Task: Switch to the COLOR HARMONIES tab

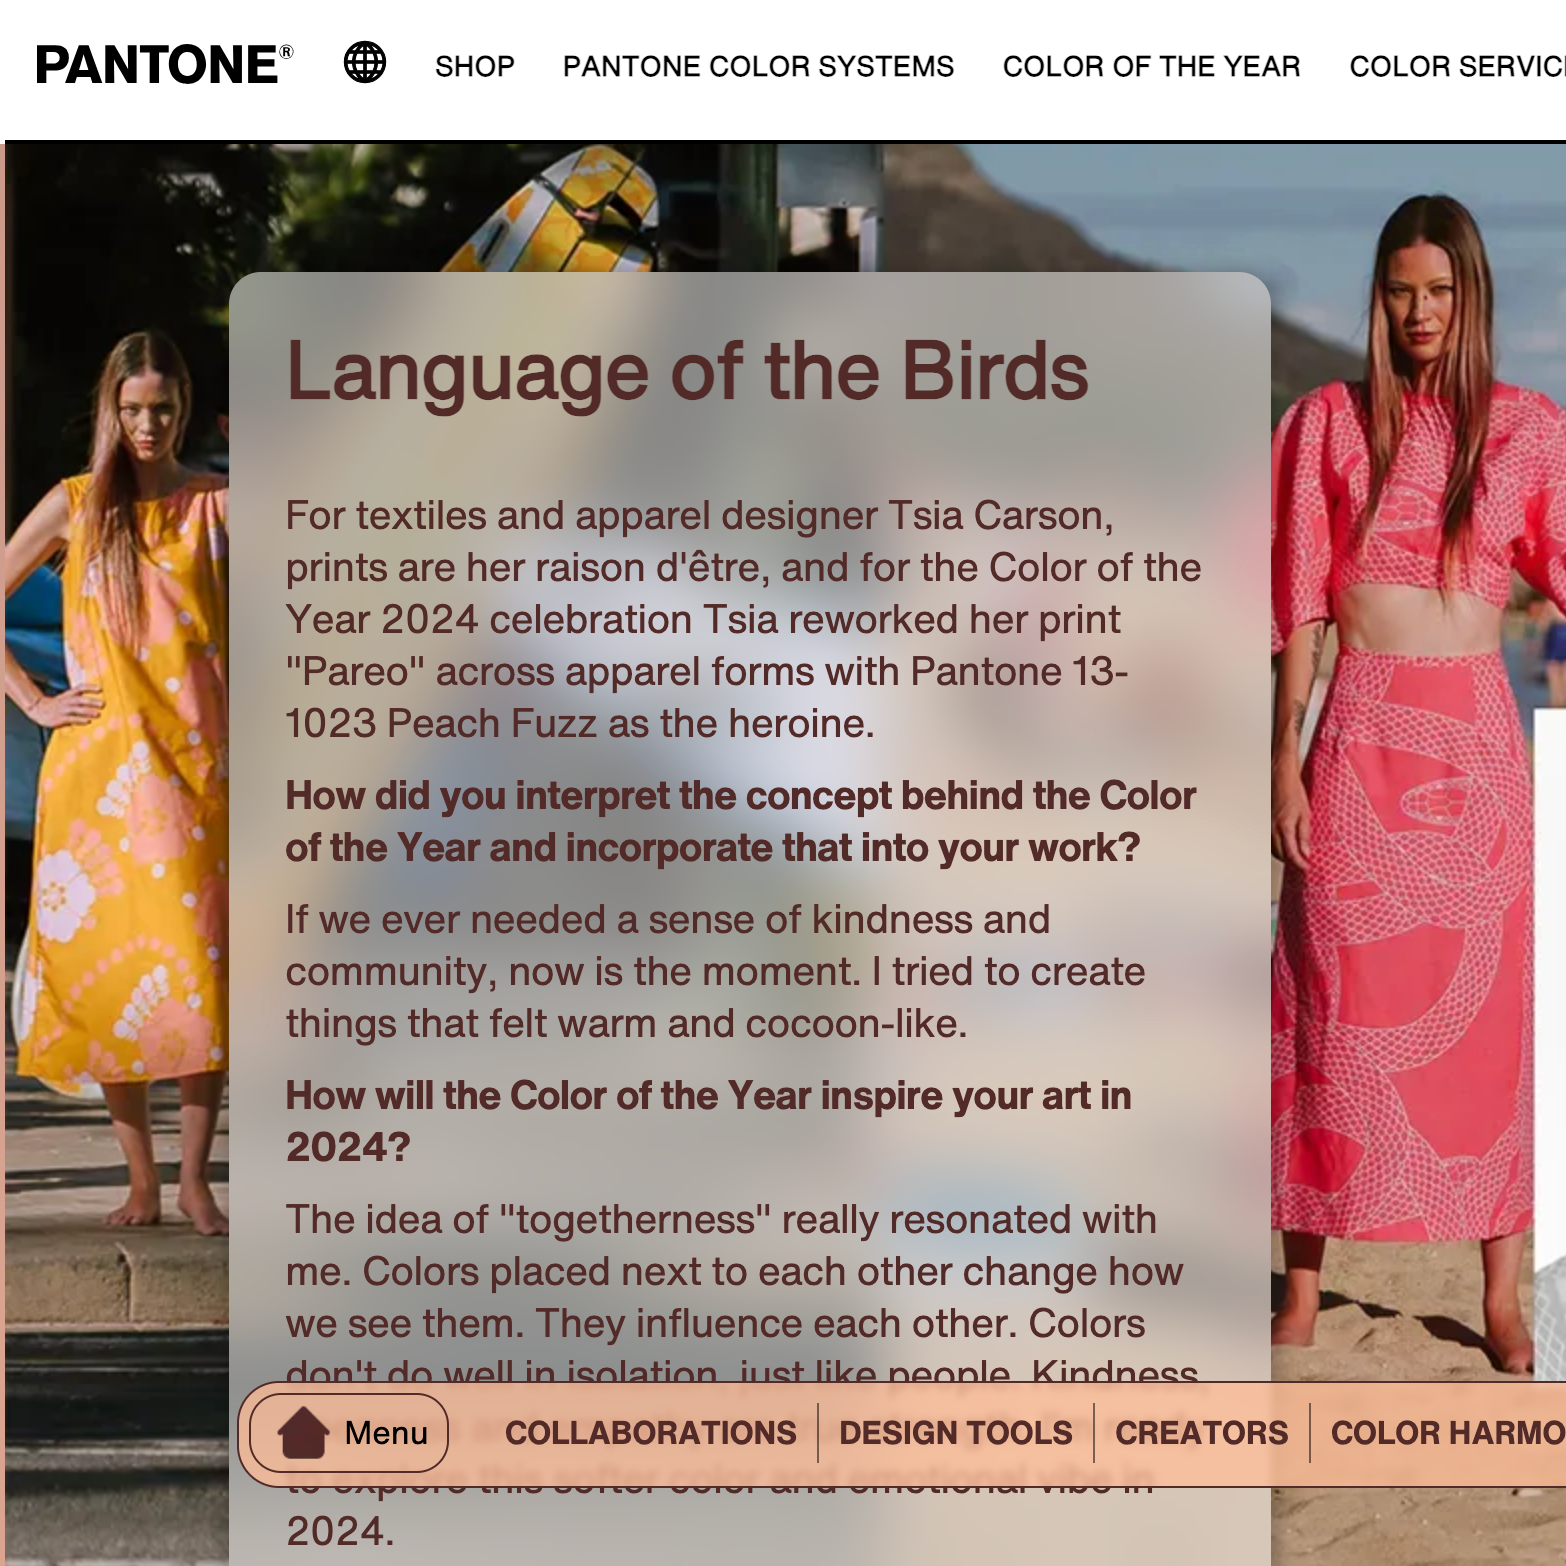Action: (1448, 1432)
